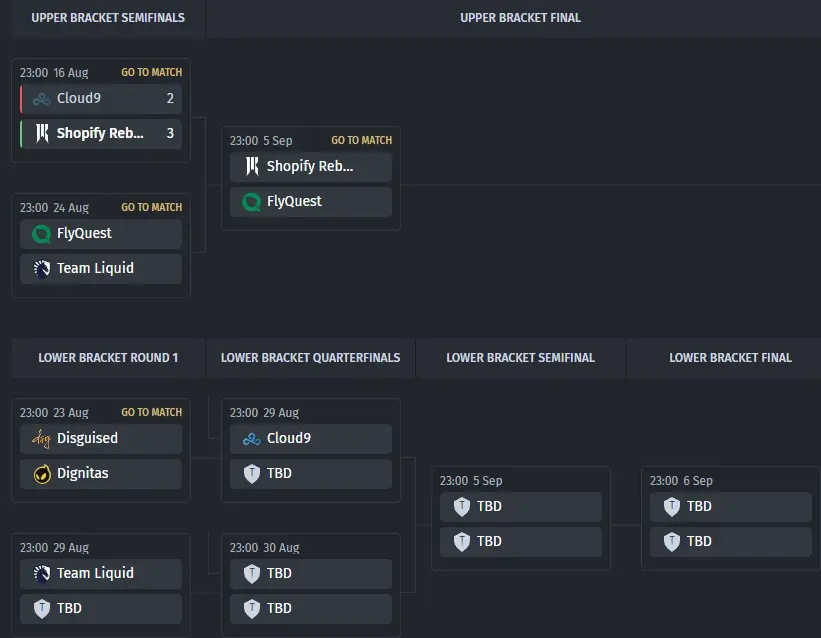Click TBD shield icon below Cloud9 quarterfinal
The height and width of the screenshot is (638, 821).
pyautogui.click(x=252, y=474)
